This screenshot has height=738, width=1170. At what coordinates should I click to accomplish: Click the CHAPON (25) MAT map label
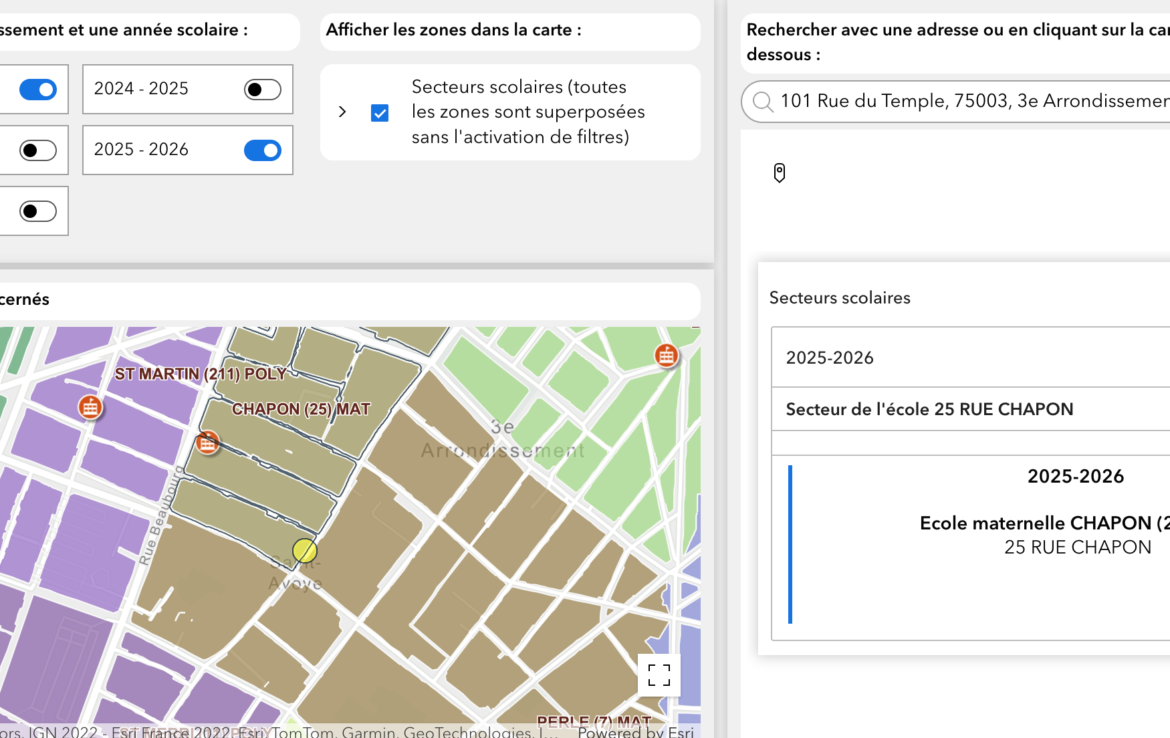(301, 409)
